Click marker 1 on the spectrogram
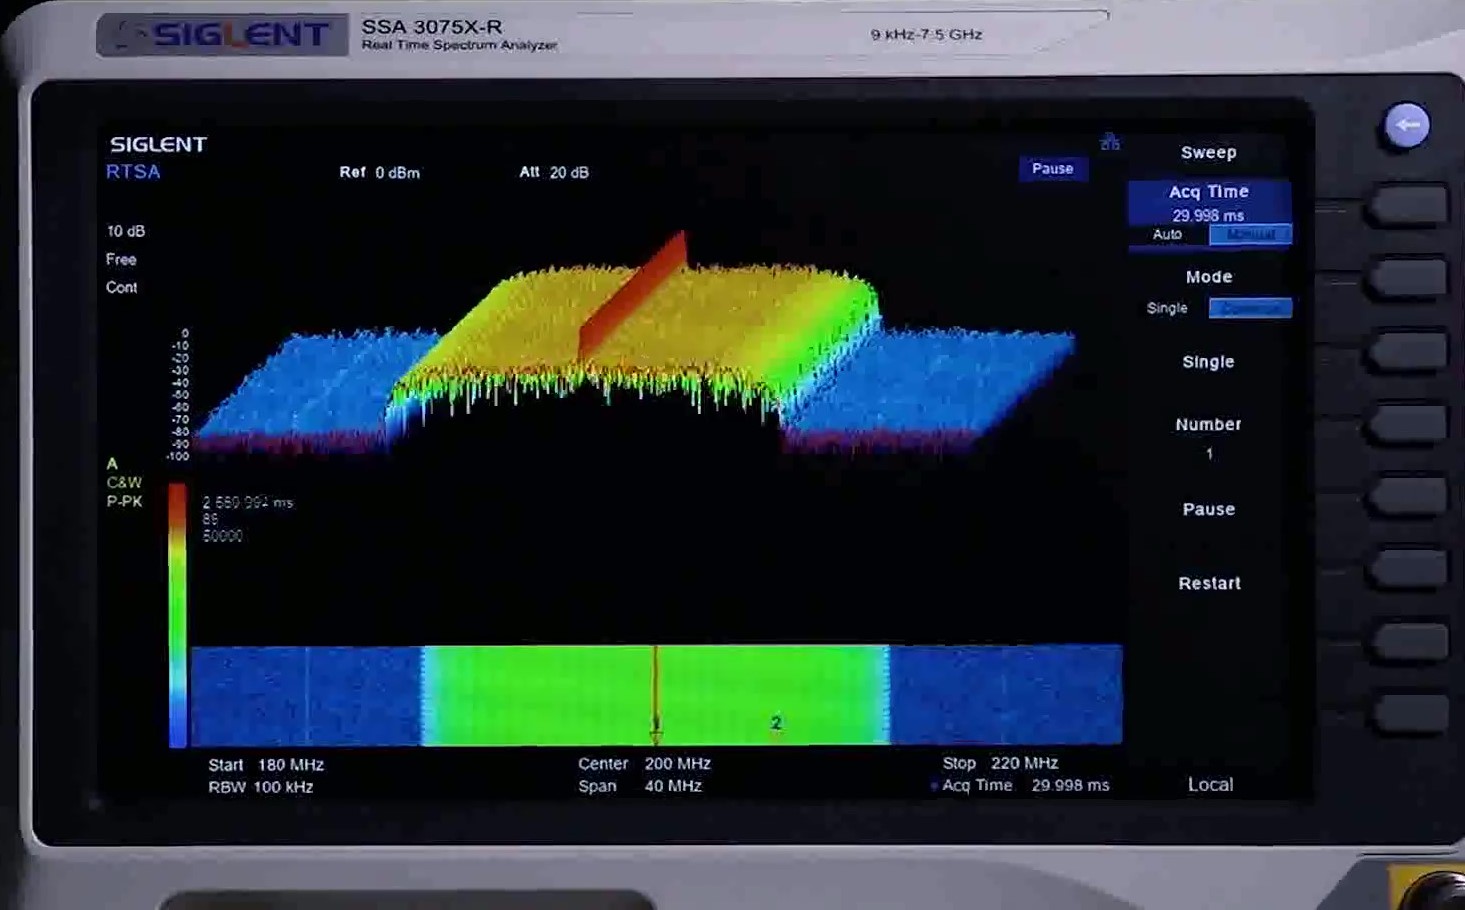1465x910 pixels. coord(656,724)
